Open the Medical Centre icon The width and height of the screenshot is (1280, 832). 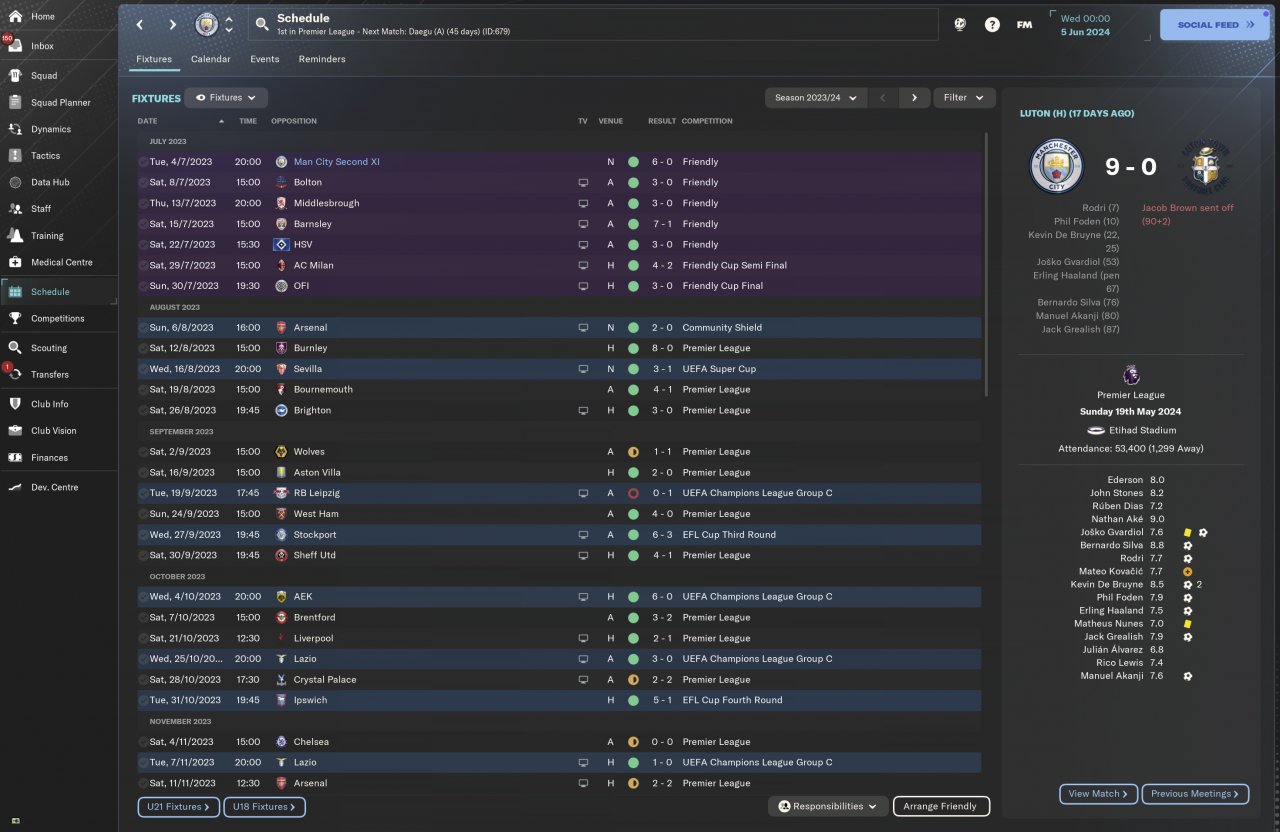pos(15,262)
